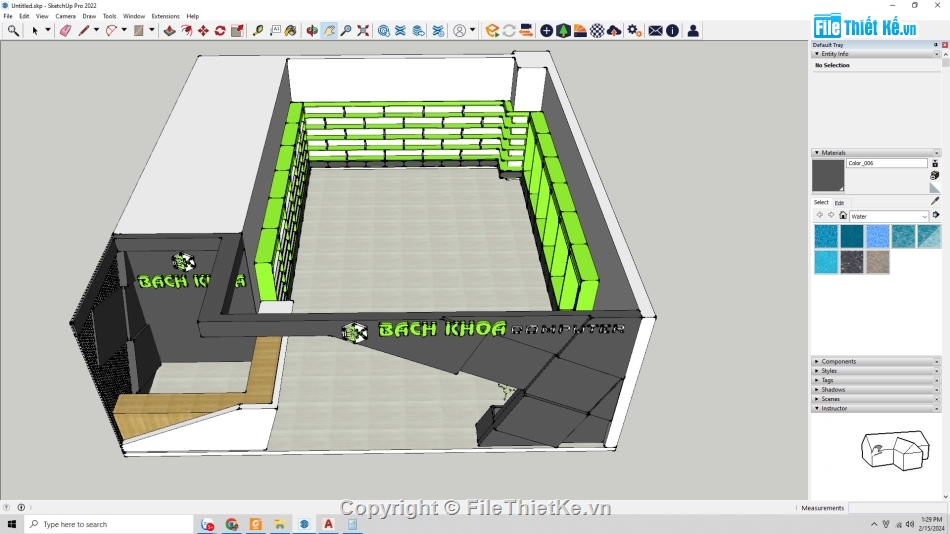Screen dimensions: 950x534
Task: Open the Extensions menu
Action: [165, 16]
